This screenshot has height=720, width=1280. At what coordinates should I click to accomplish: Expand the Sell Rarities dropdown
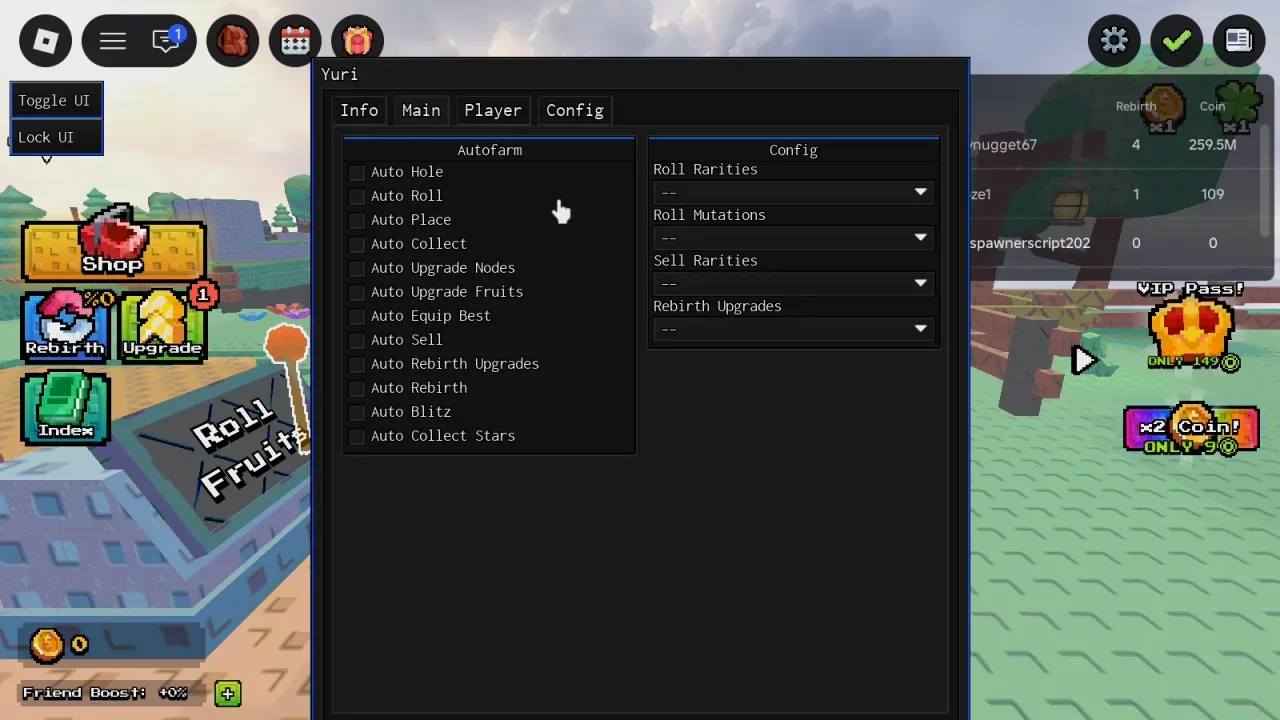[x=794, y=283]
